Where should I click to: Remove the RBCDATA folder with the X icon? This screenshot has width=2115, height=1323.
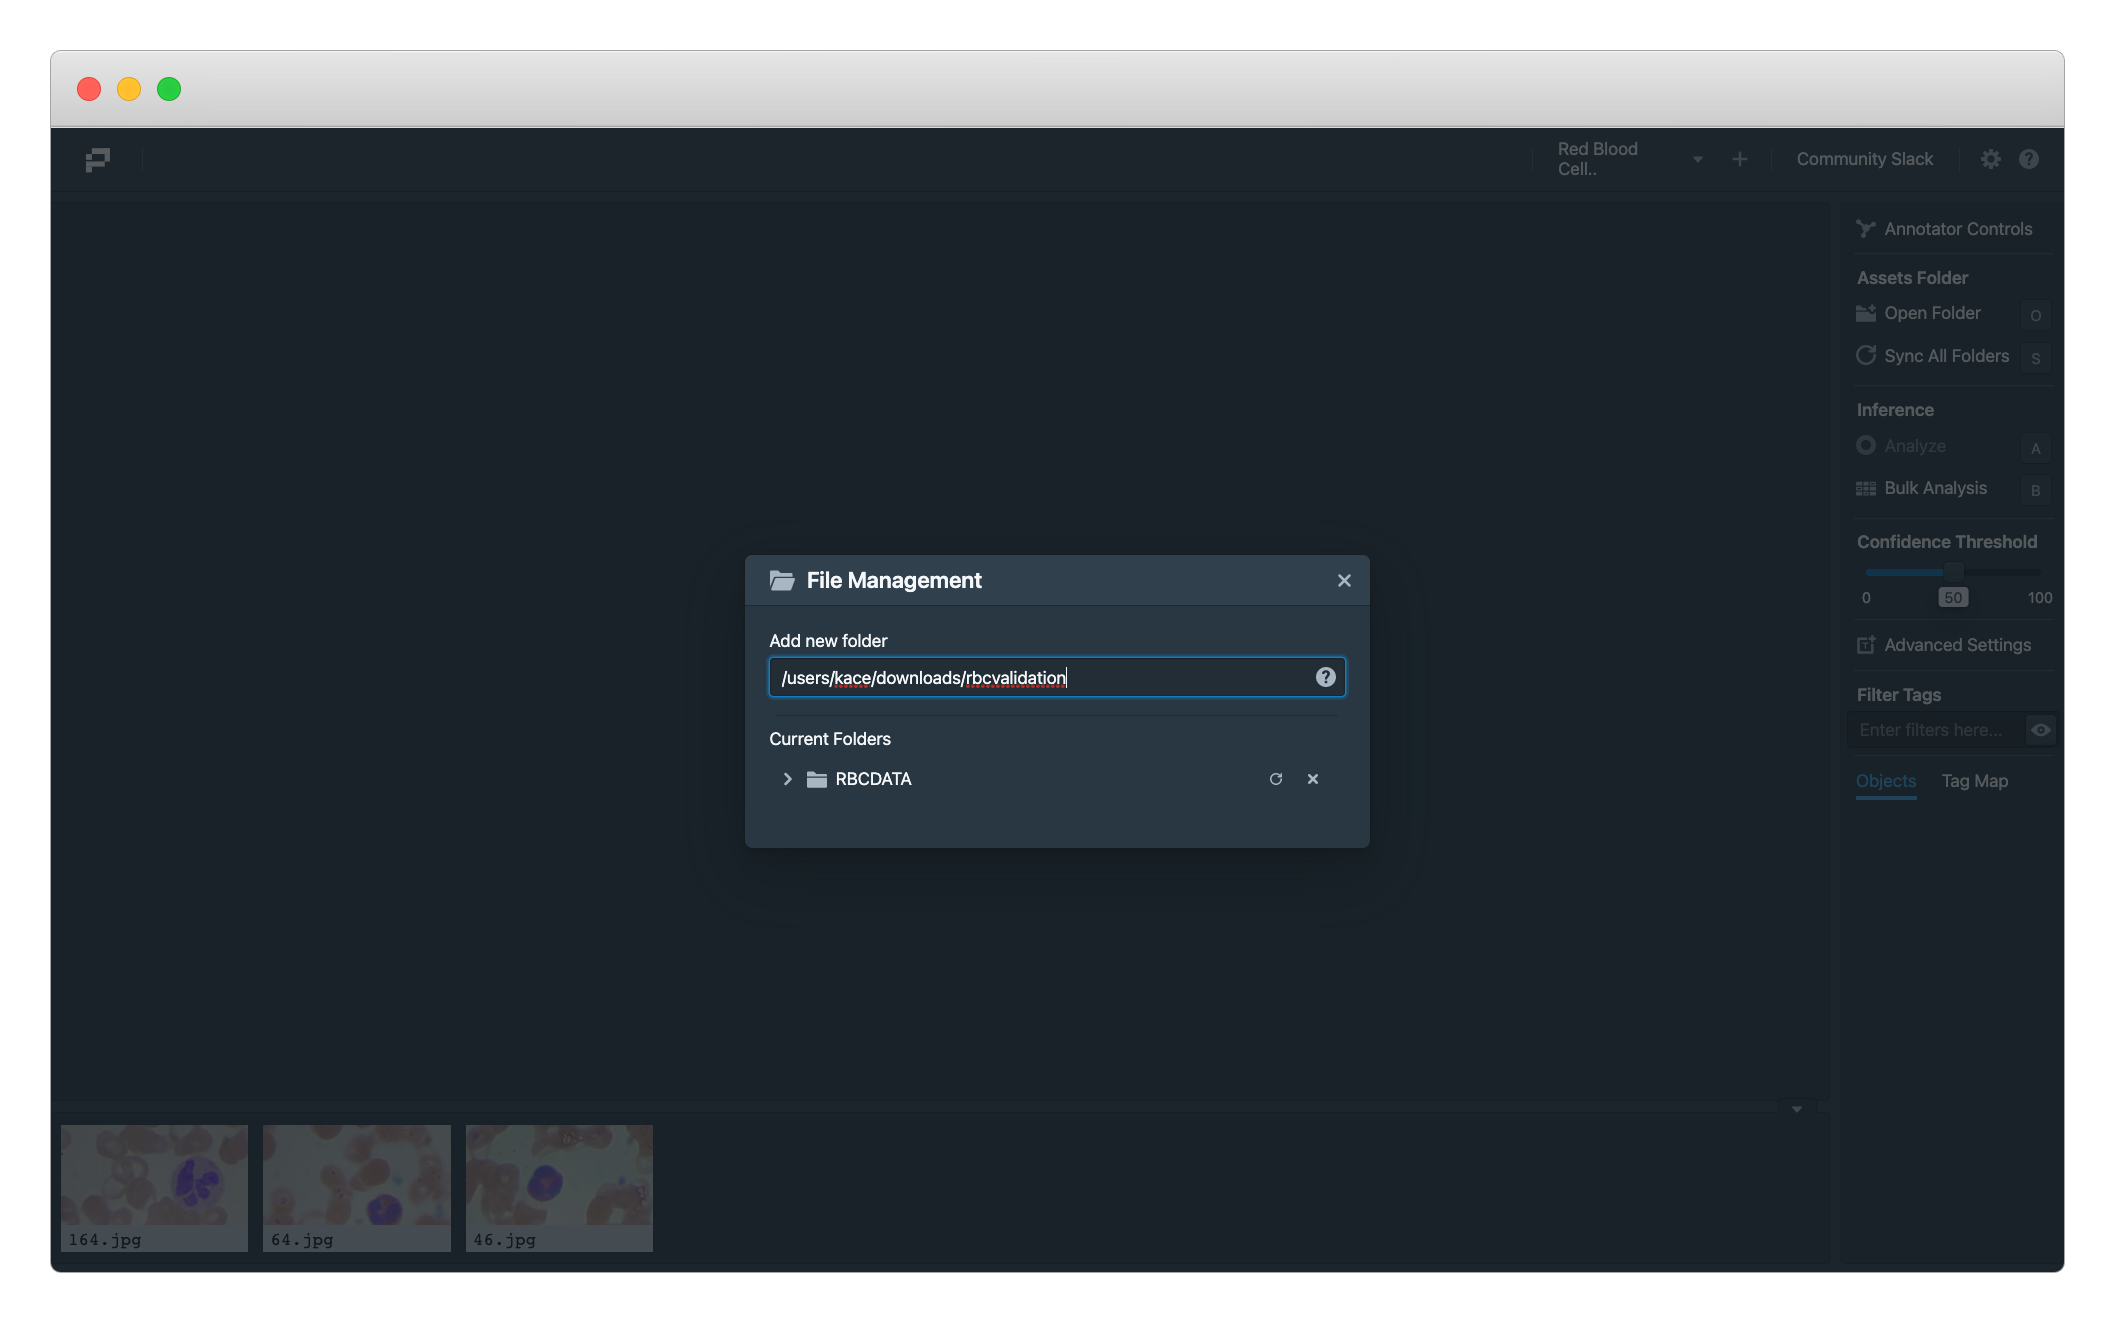[x=1313, y=779]
